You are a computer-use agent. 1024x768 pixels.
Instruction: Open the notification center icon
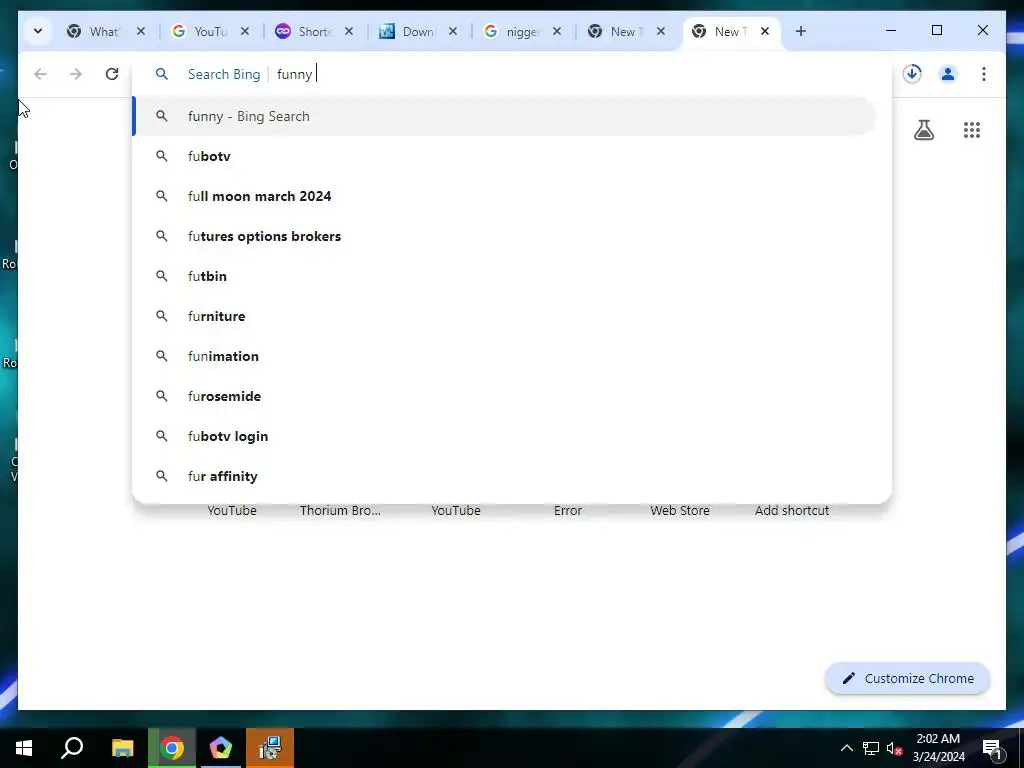click(x=993, y=748)
